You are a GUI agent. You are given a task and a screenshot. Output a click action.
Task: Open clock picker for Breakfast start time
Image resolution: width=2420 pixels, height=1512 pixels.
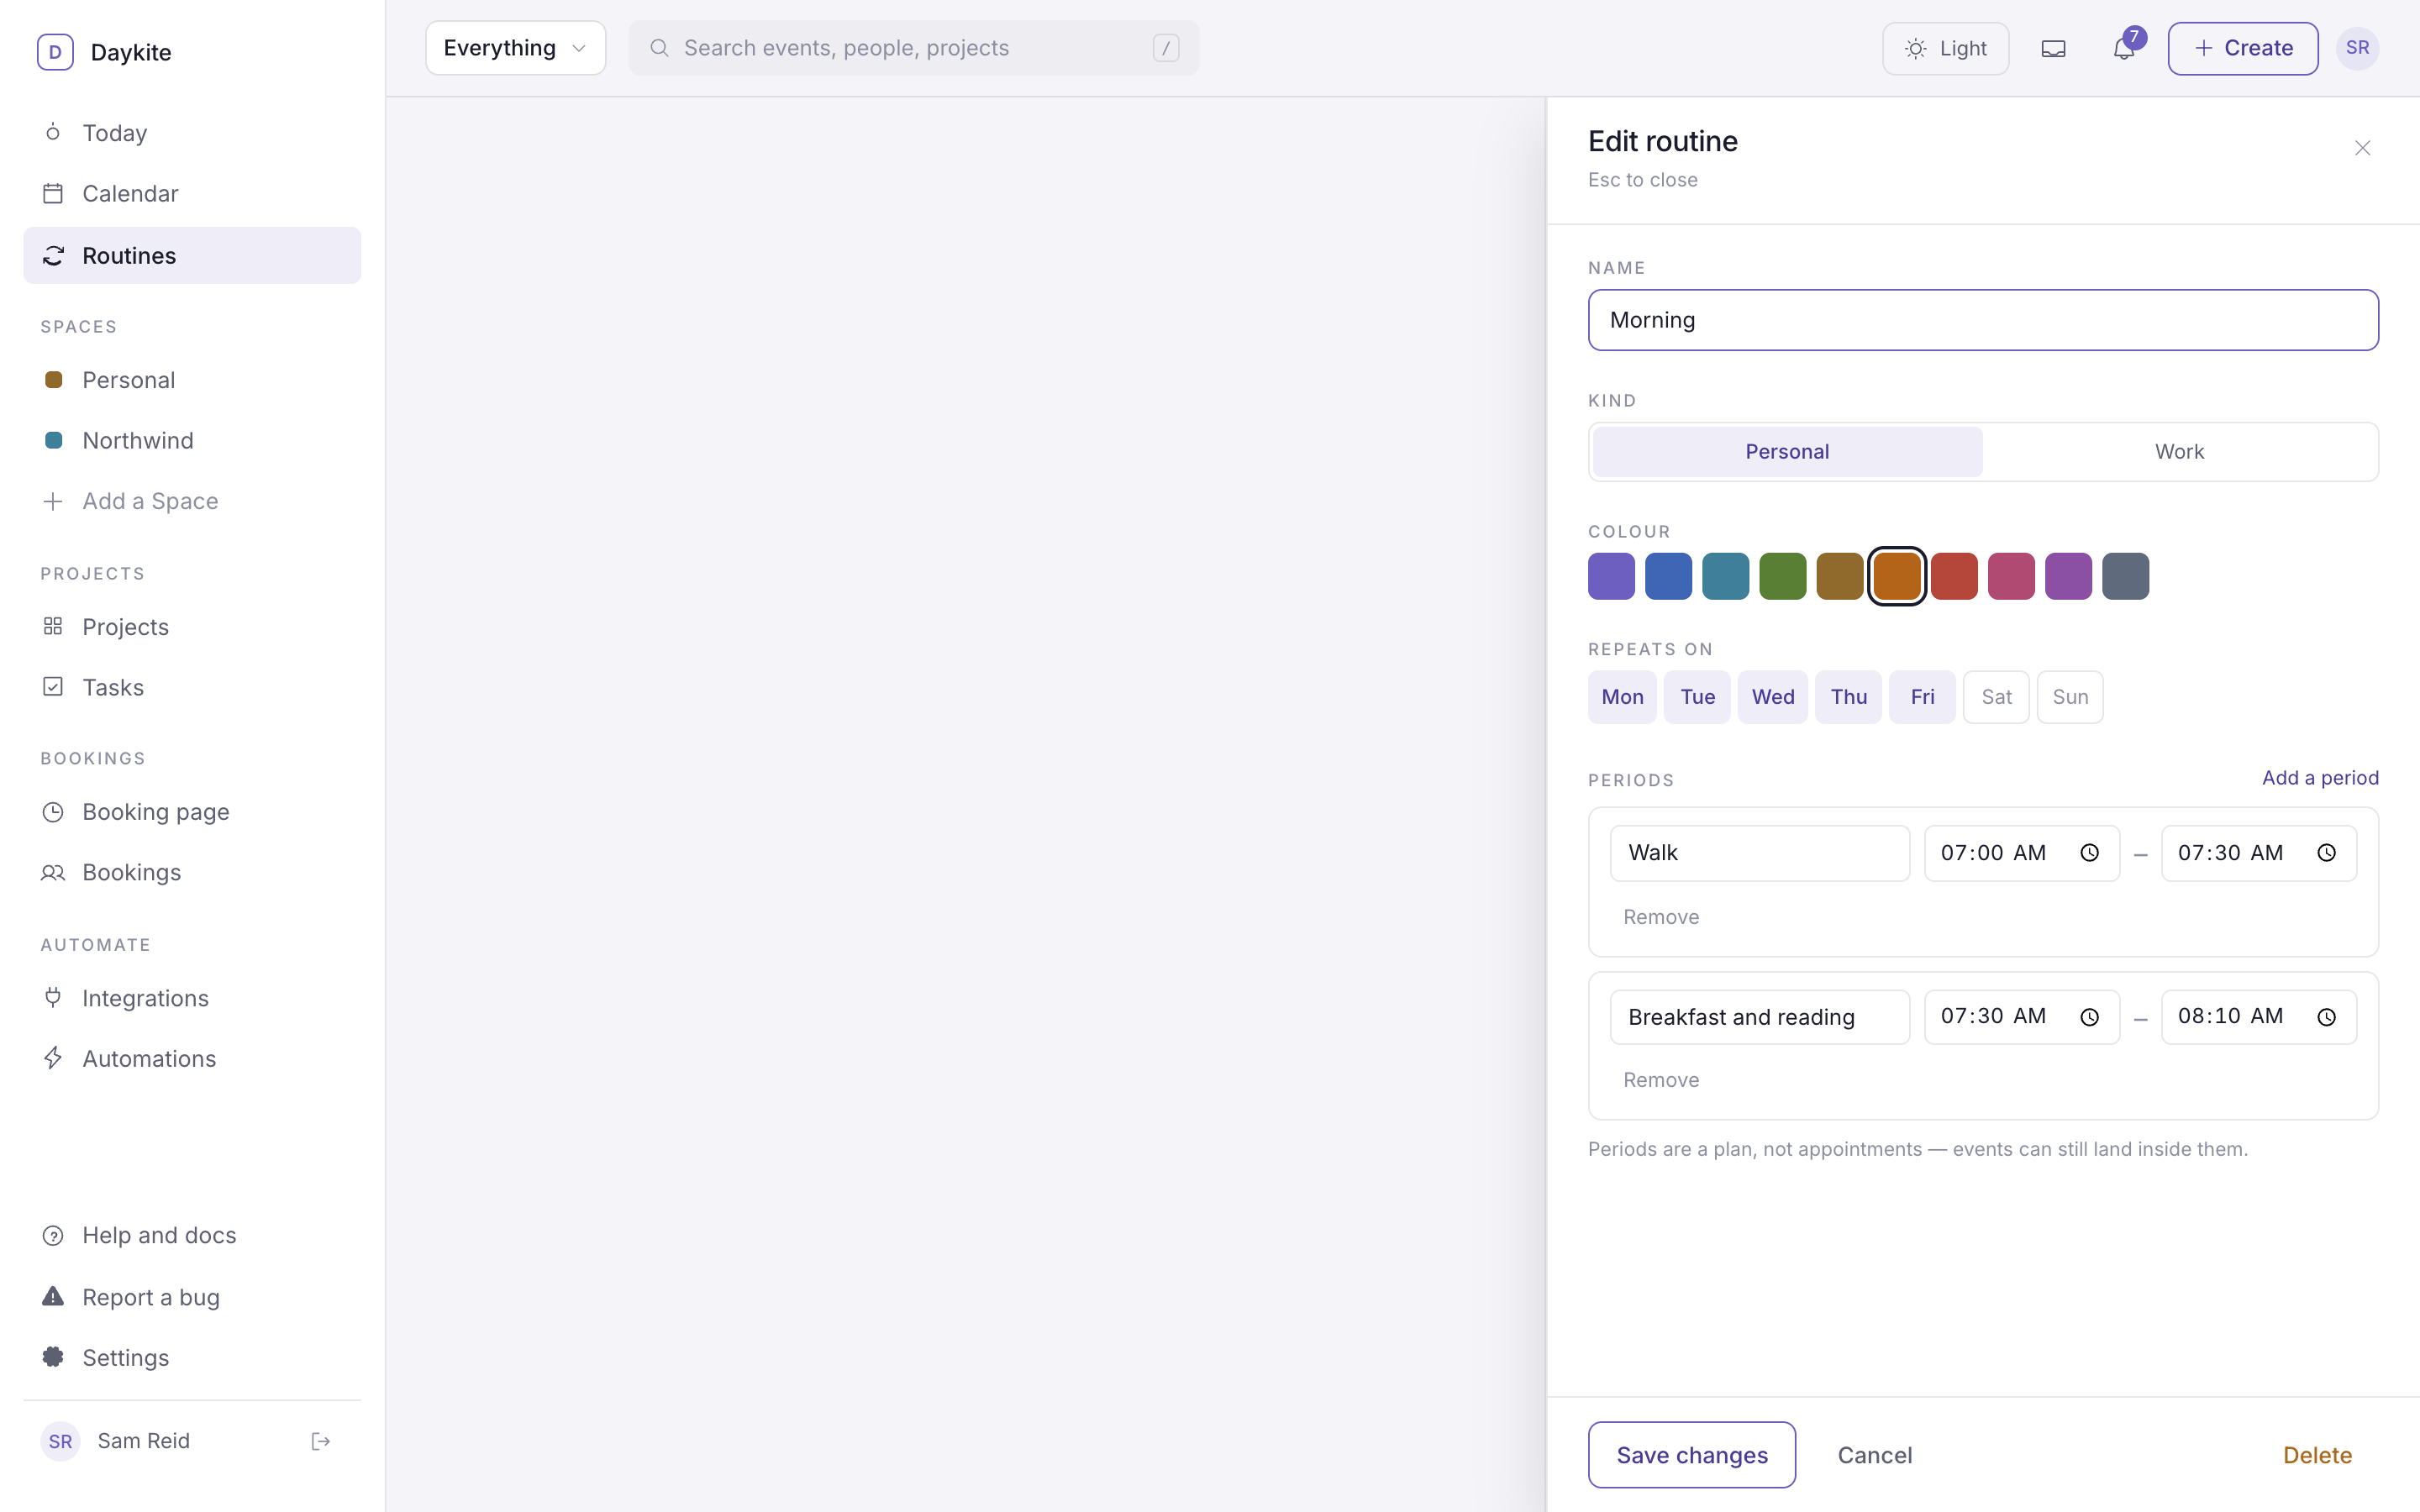[x=2089, y=1017]
